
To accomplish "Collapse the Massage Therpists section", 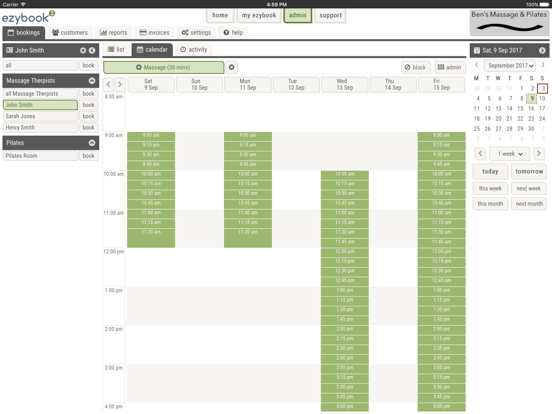I will 92,81.
